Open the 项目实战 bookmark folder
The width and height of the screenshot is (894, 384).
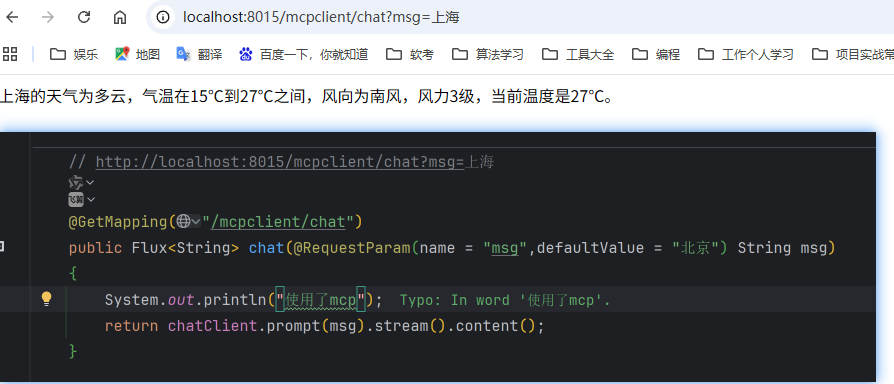[853, 54]
